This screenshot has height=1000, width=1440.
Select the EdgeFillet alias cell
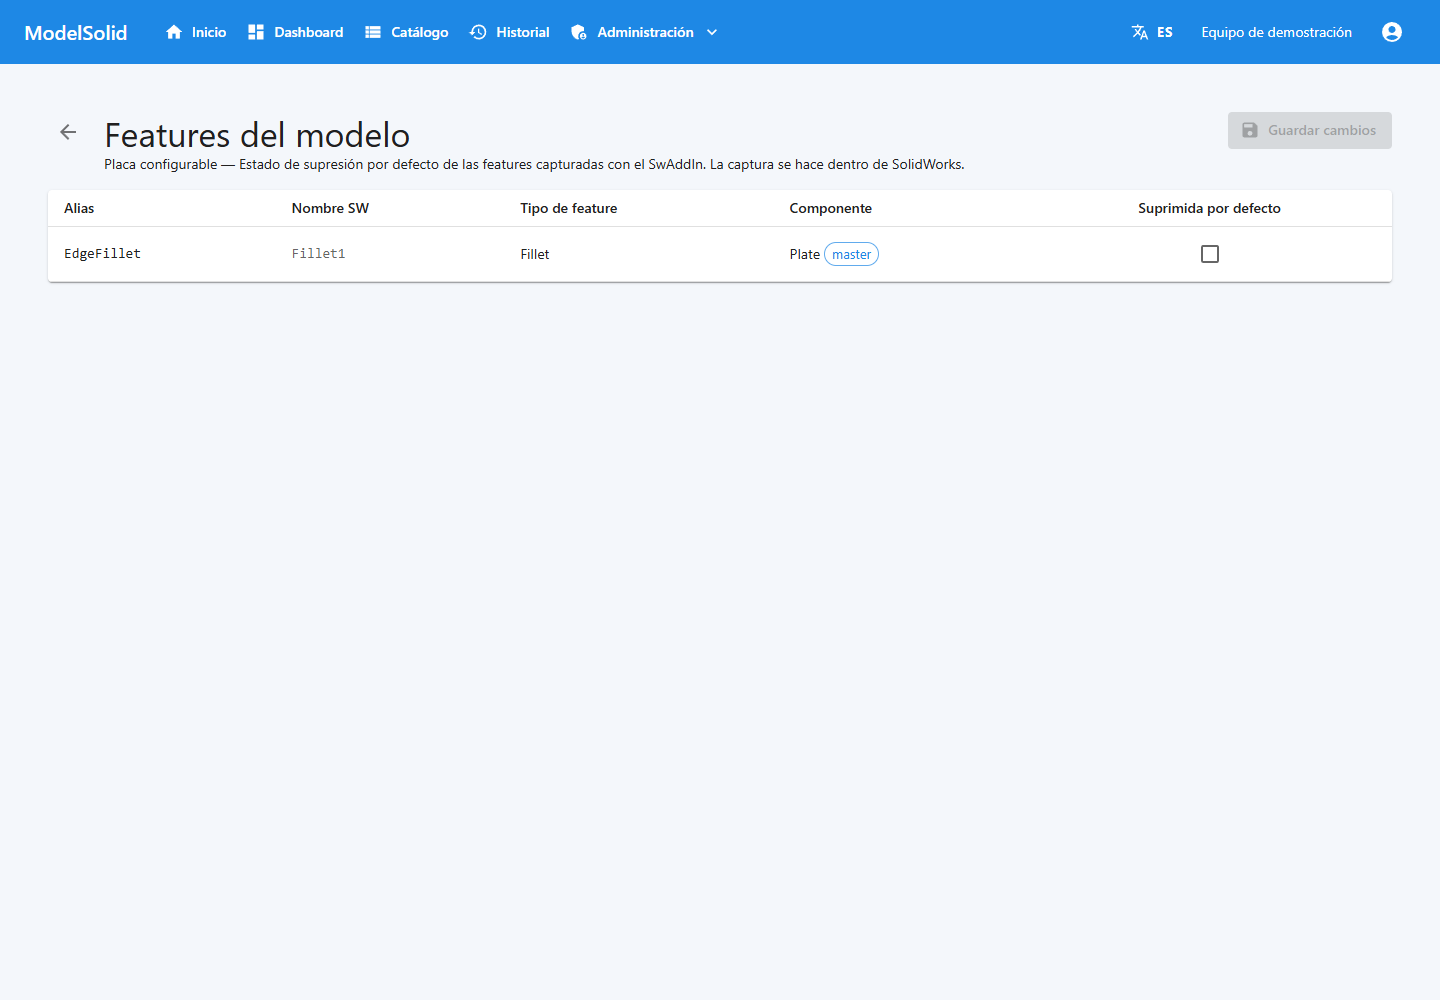(102, 254)
